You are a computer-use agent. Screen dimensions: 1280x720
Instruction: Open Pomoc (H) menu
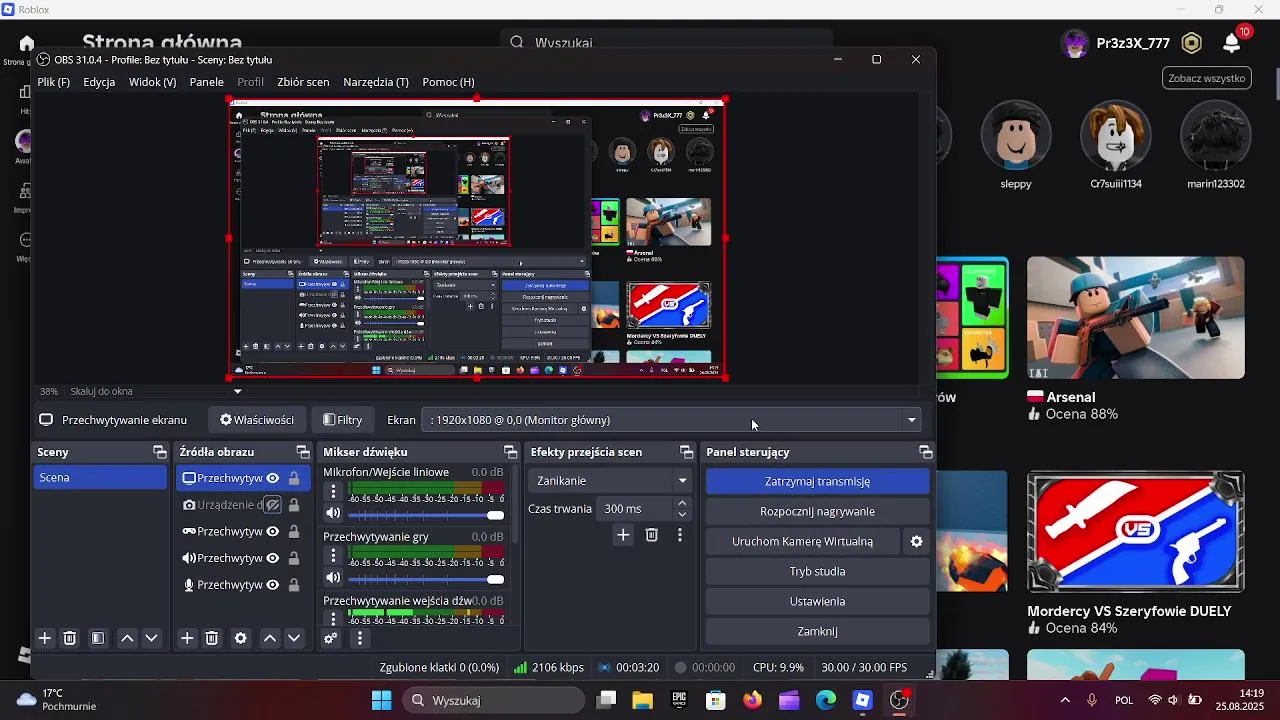tap(448, 82)
